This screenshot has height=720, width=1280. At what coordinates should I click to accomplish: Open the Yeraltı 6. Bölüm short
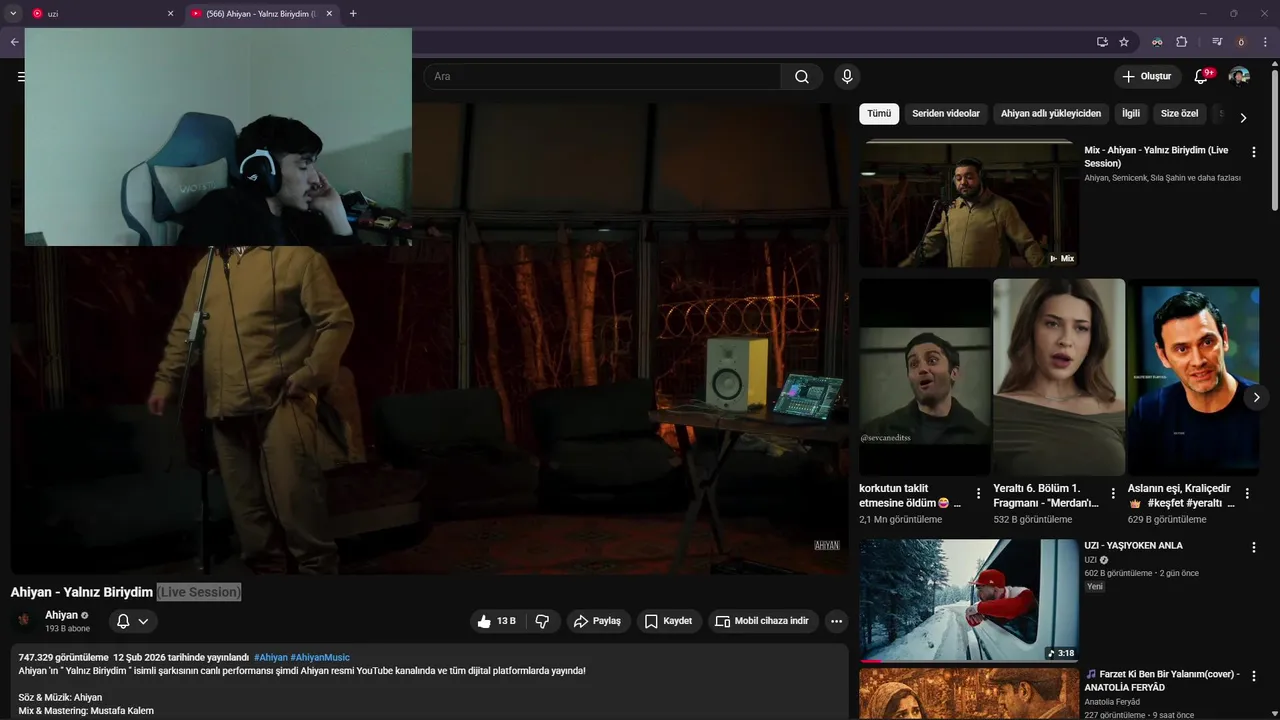point(1059,376)
